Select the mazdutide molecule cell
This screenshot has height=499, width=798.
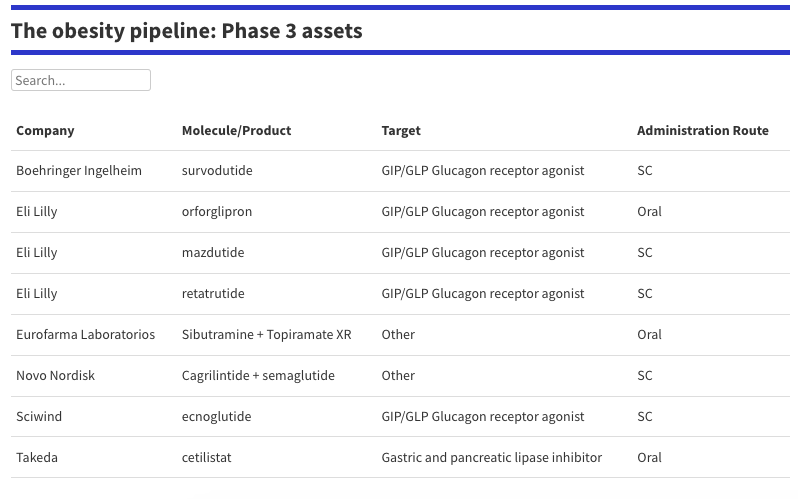[213, 253]
